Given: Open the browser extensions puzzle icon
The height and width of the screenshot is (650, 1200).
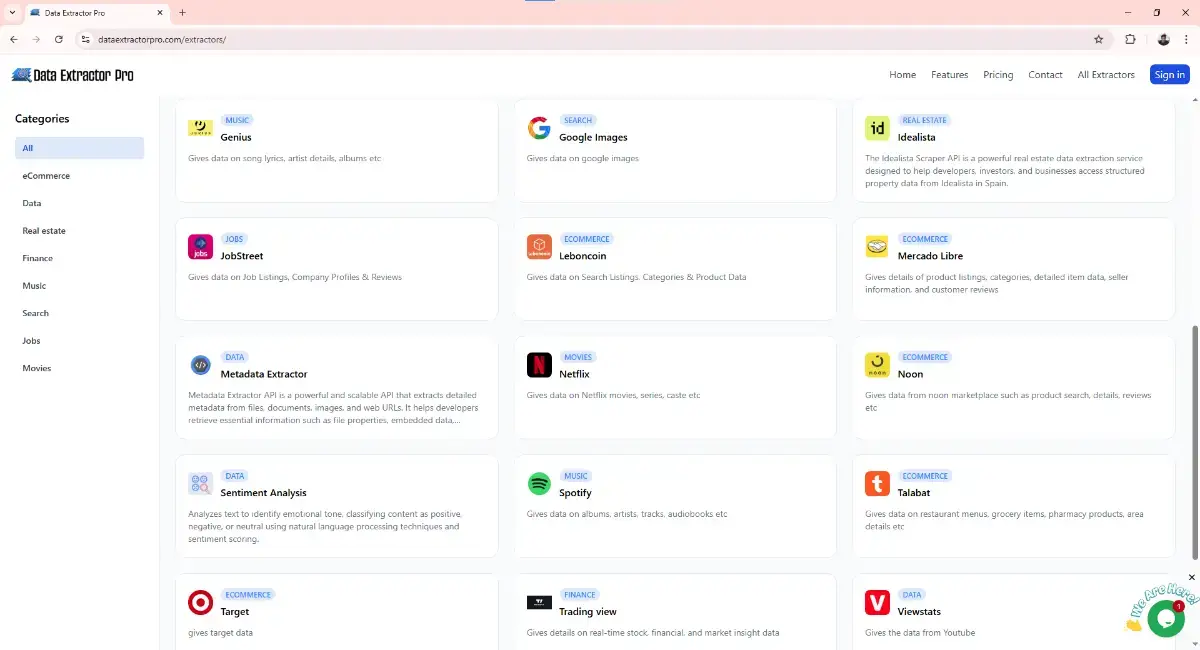Looking at the screenshot, I should [1131, 39].
